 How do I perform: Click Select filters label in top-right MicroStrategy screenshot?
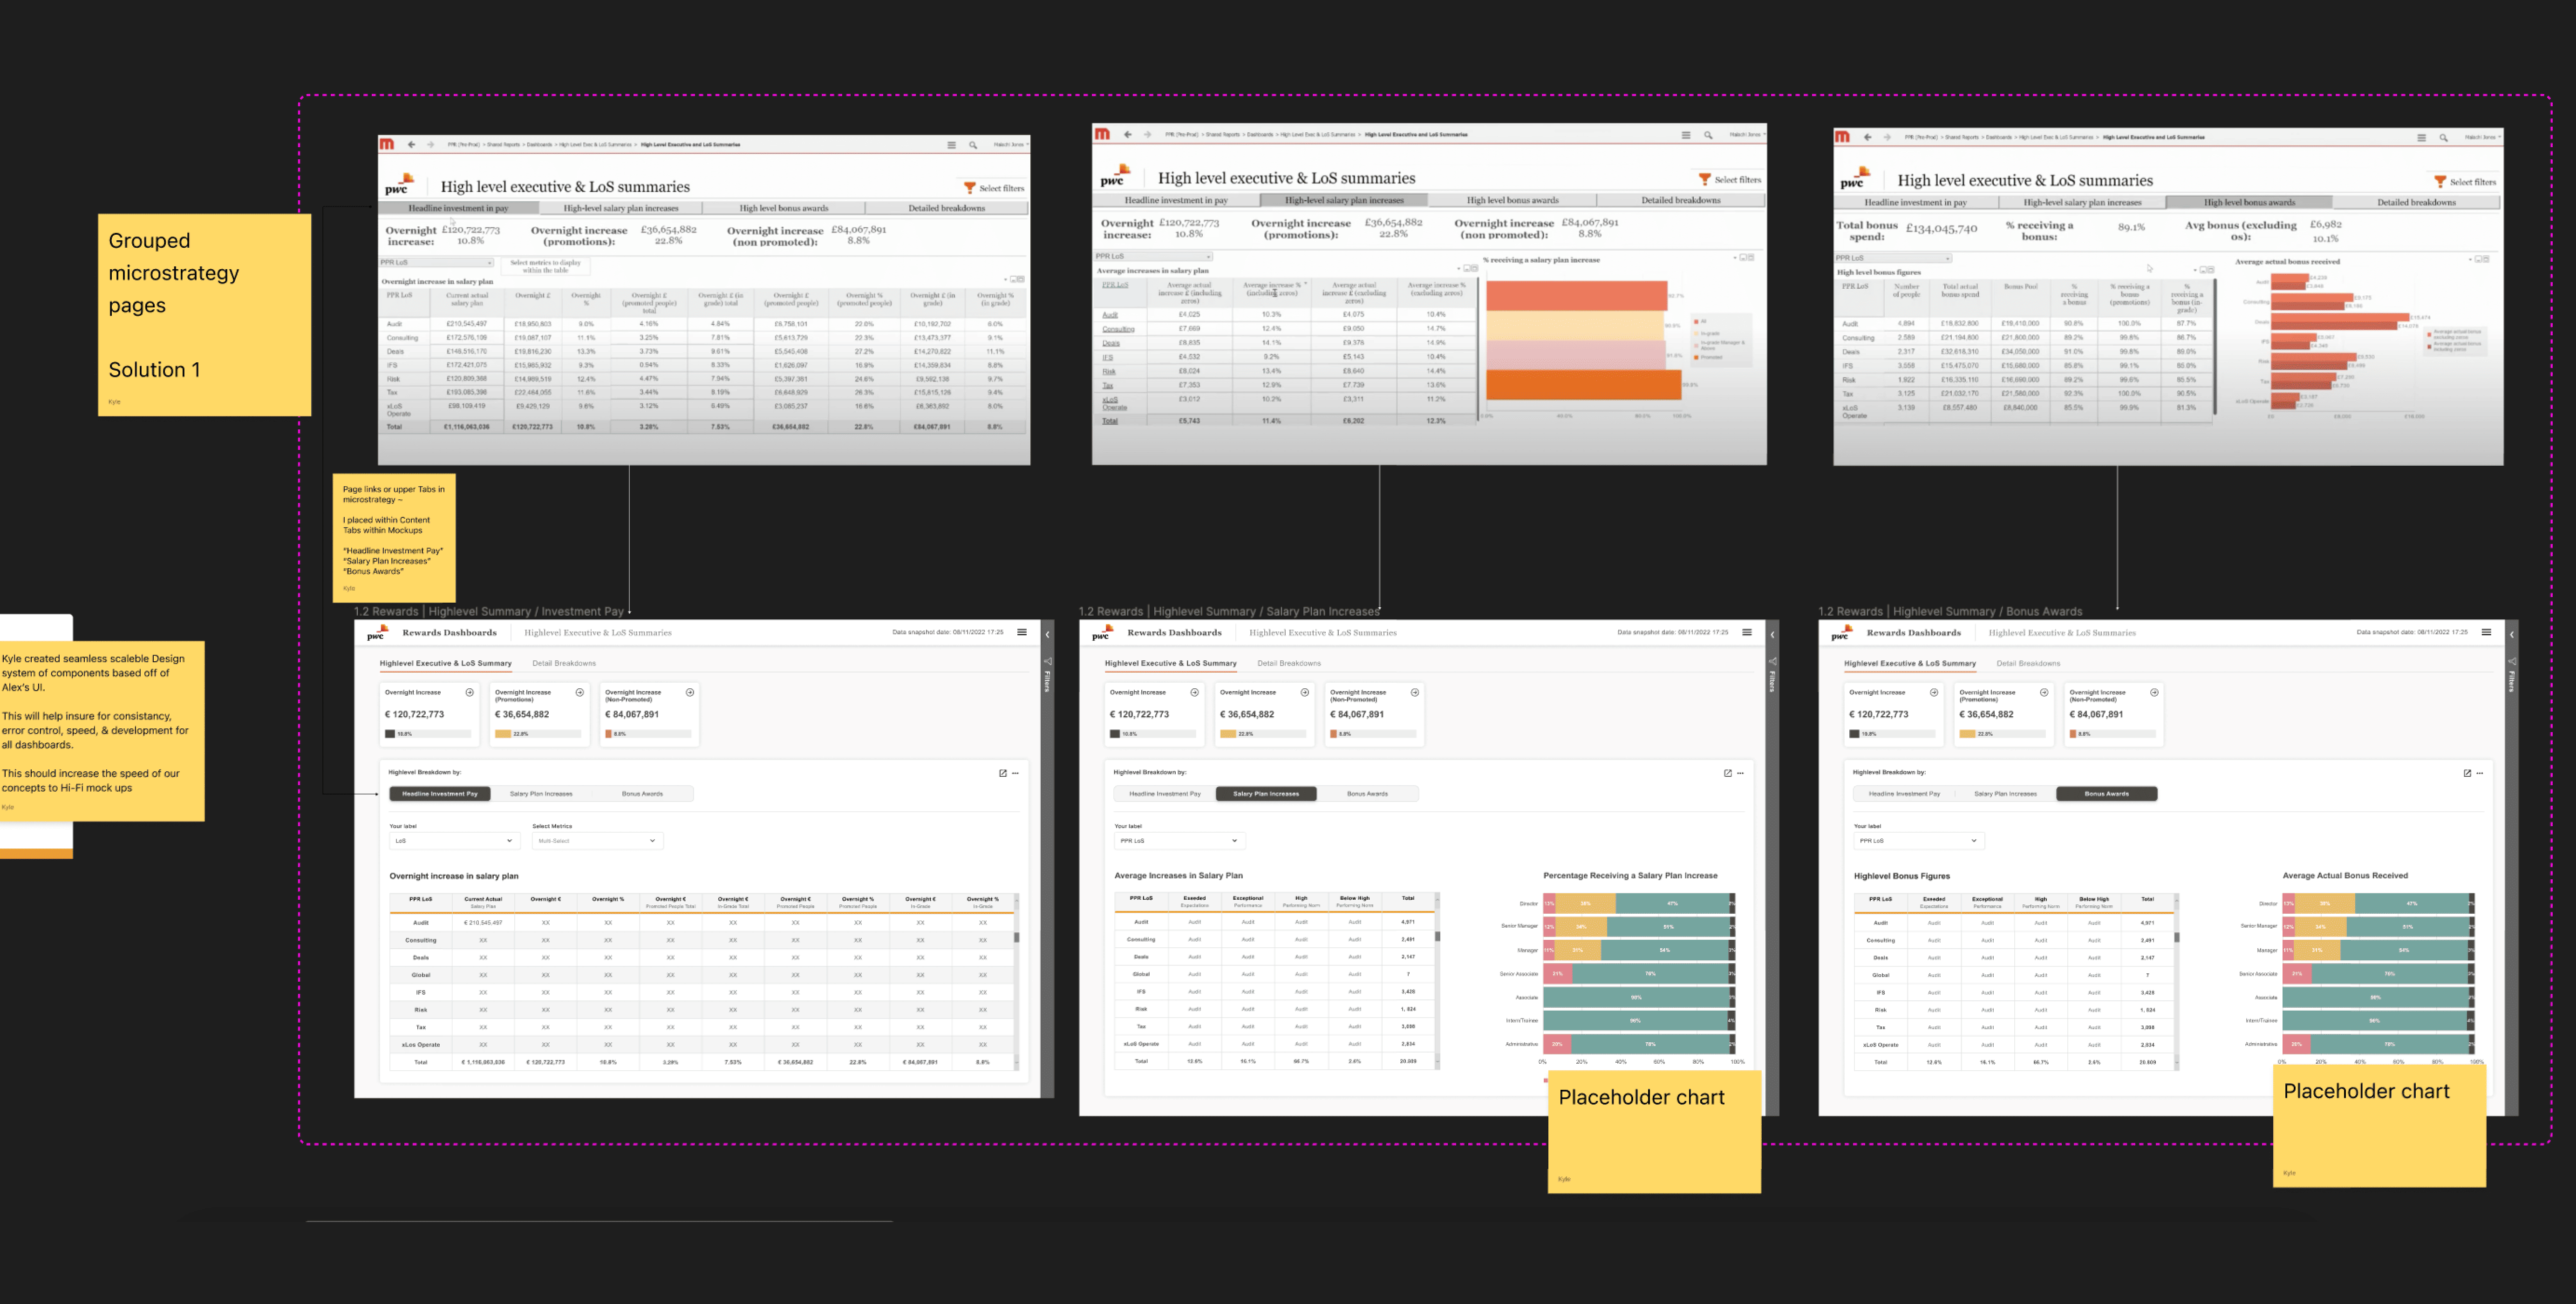click(2472, 182)
